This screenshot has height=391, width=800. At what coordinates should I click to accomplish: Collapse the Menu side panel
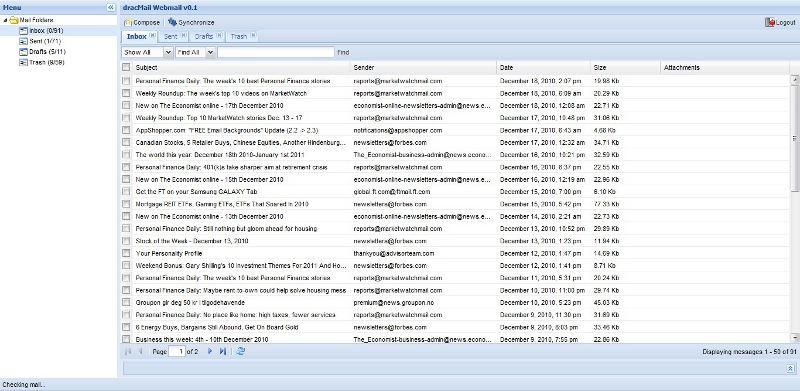111,7
